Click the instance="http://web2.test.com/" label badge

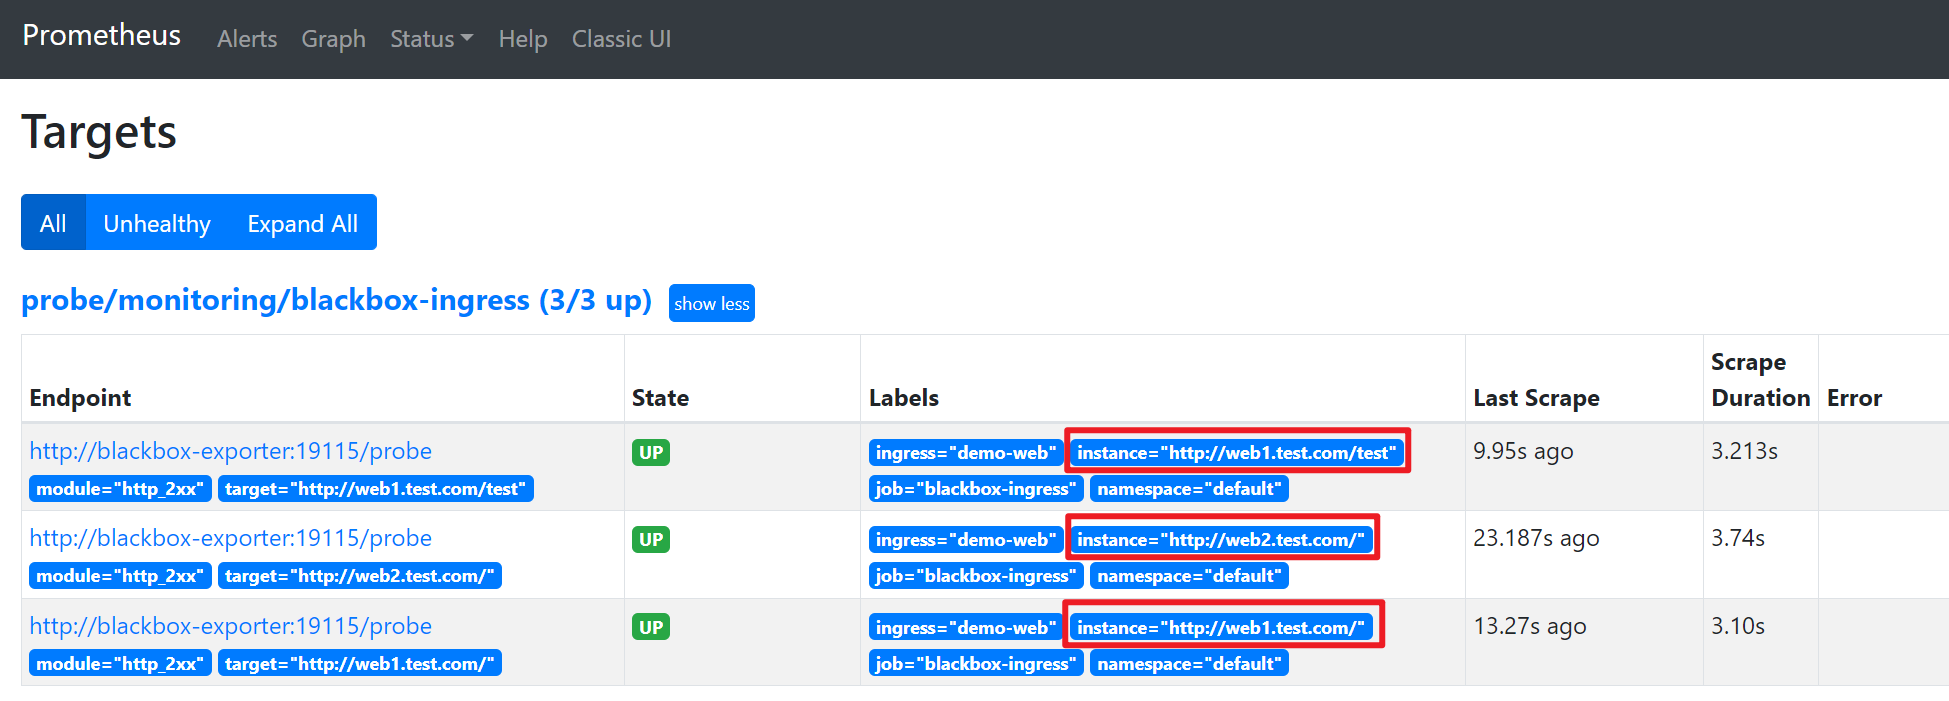point(1220,540)
